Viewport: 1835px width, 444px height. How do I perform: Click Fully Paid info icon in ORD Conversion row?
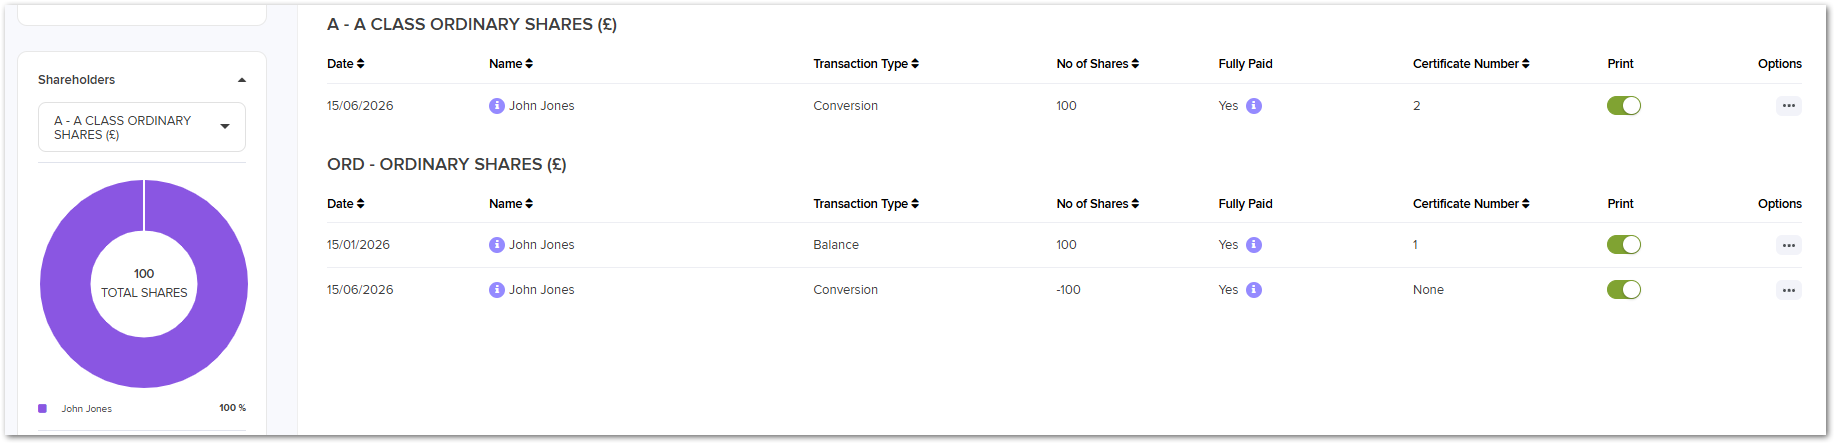tap(1254, 290)
